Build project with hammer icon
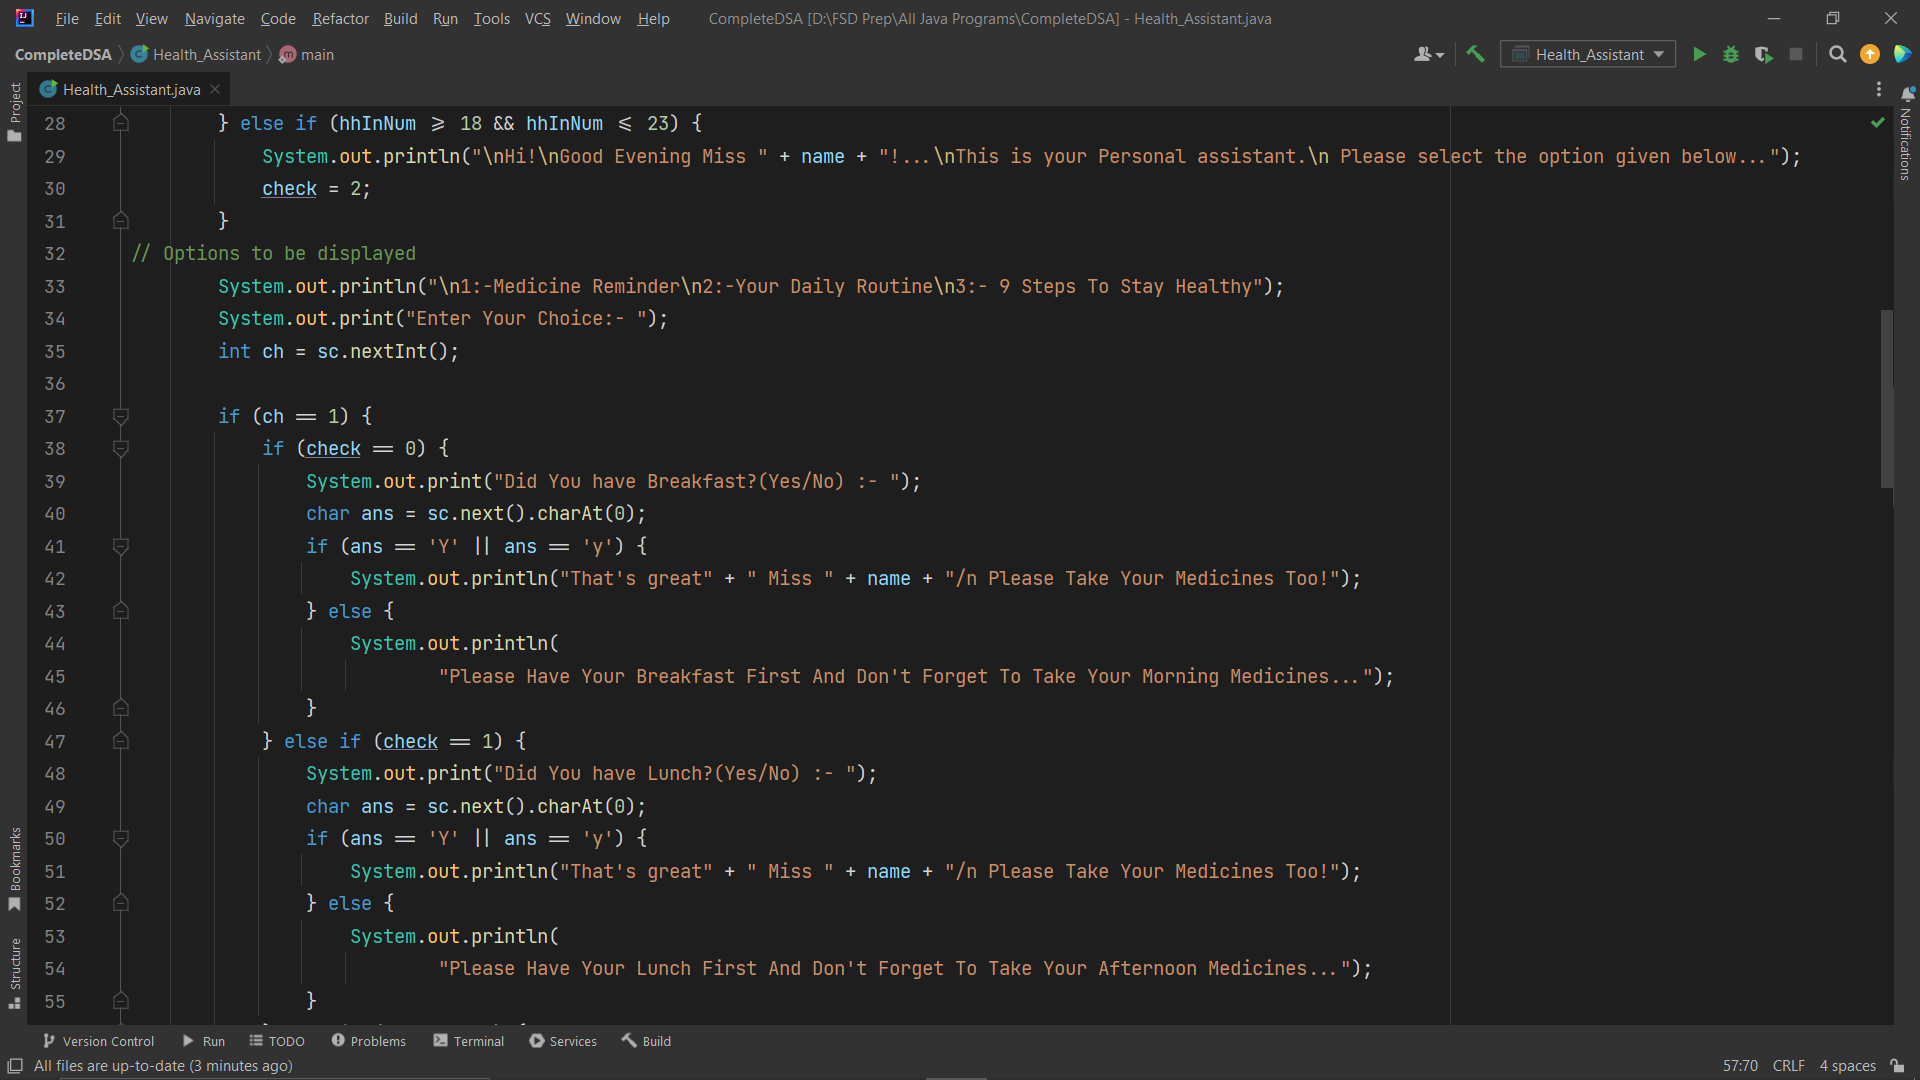The width and height of the screenshot is (1920, 1080). [1475, 55]
